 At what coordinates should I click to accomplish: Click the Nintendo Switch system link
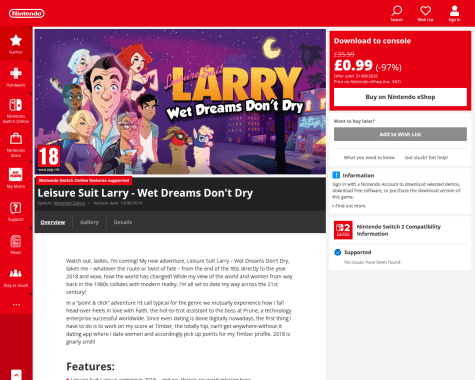69,203
